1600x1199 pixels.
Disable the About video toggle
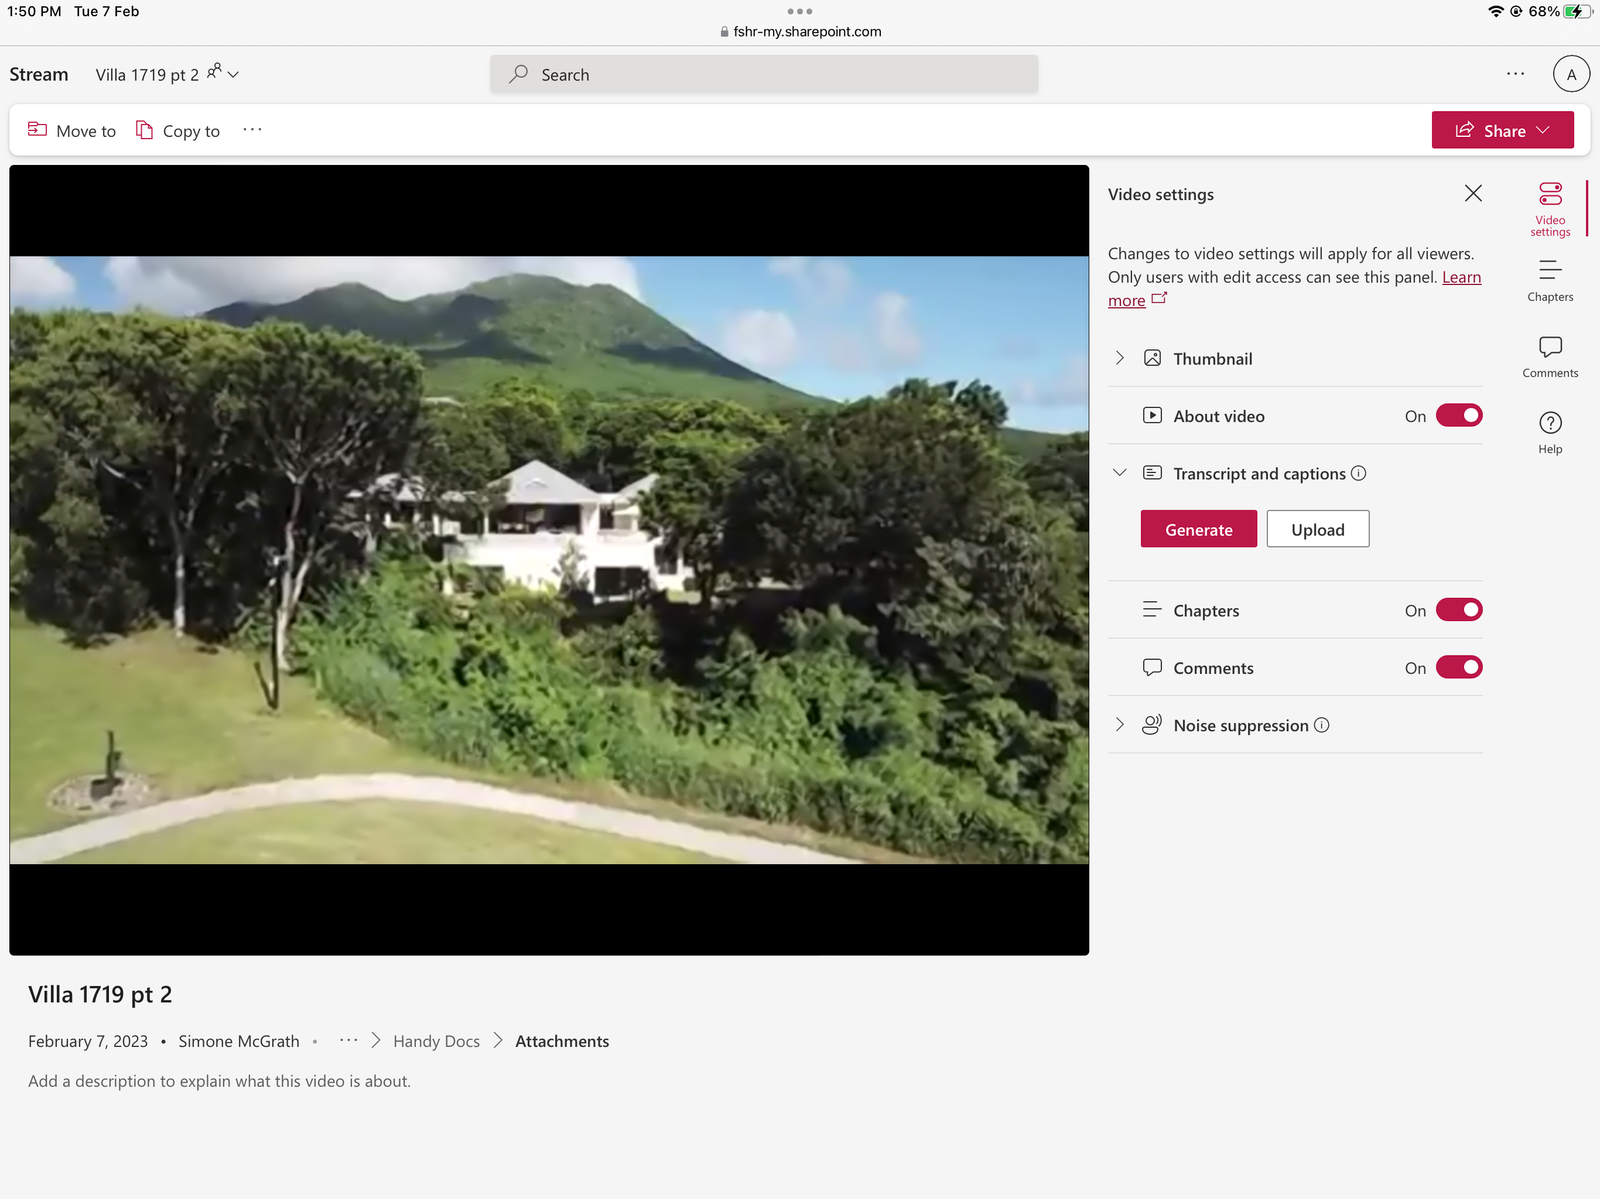[1459, 415]
